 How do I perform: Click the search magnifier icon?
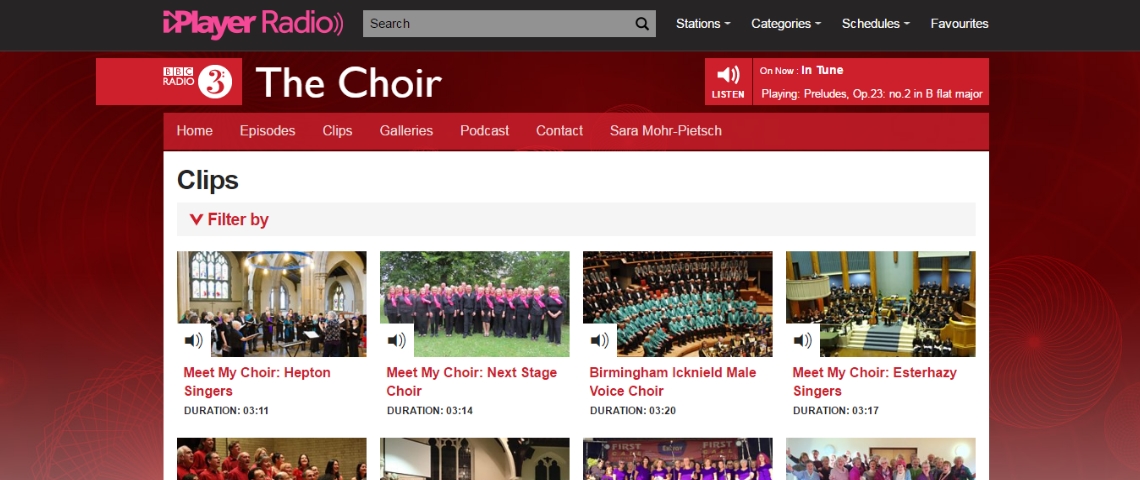click(x=642, y=23)
